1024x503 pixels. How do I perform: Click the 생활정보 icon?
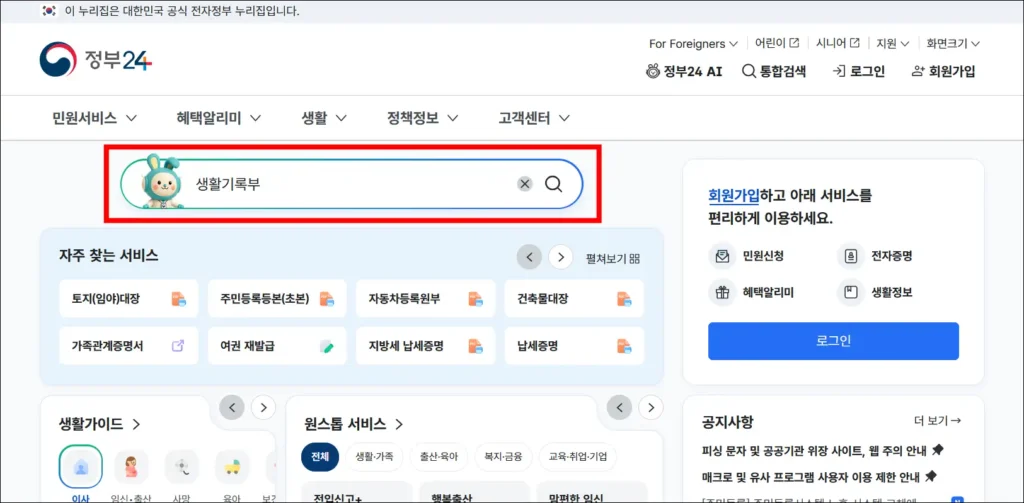(x=850, y=293)
